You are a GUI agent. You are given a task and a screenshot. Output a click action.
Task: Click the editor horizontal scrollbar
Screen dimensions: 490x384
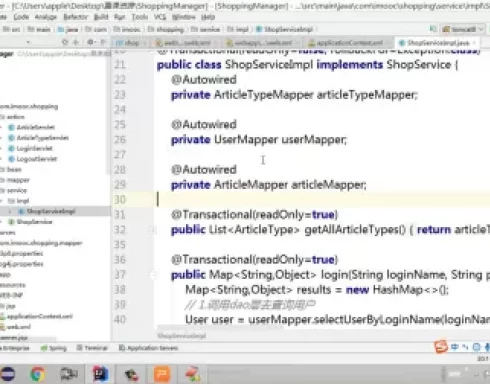220,327
